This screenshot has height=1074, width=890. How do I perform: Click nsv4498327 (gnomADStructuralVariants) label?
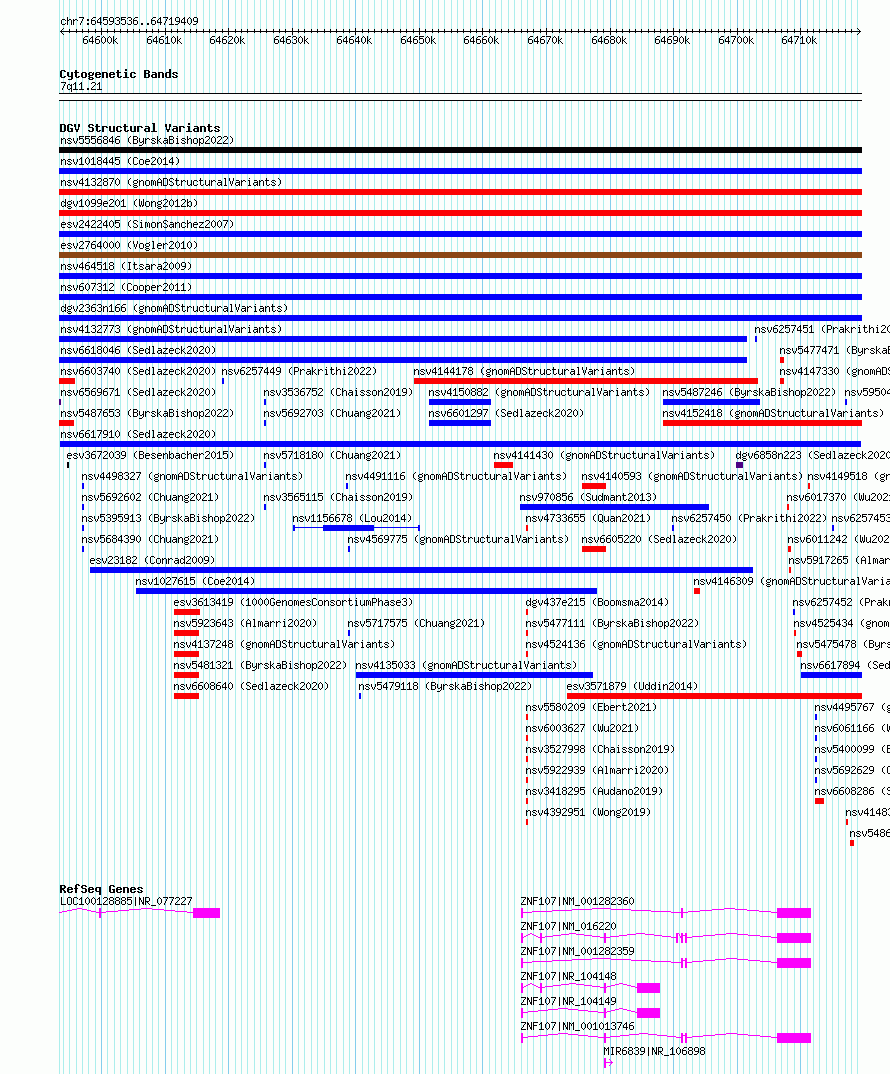192,476
